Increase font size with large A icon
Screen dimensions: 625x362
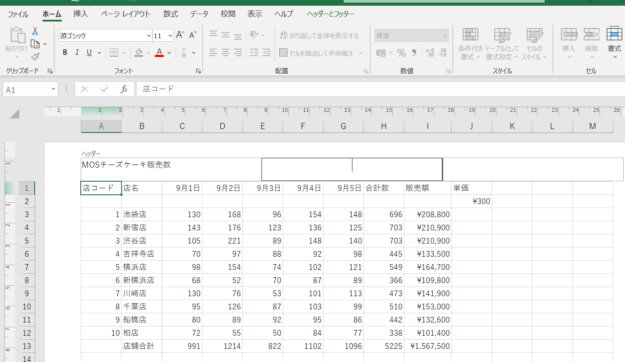pyautogui.click(x=180, y=35)
